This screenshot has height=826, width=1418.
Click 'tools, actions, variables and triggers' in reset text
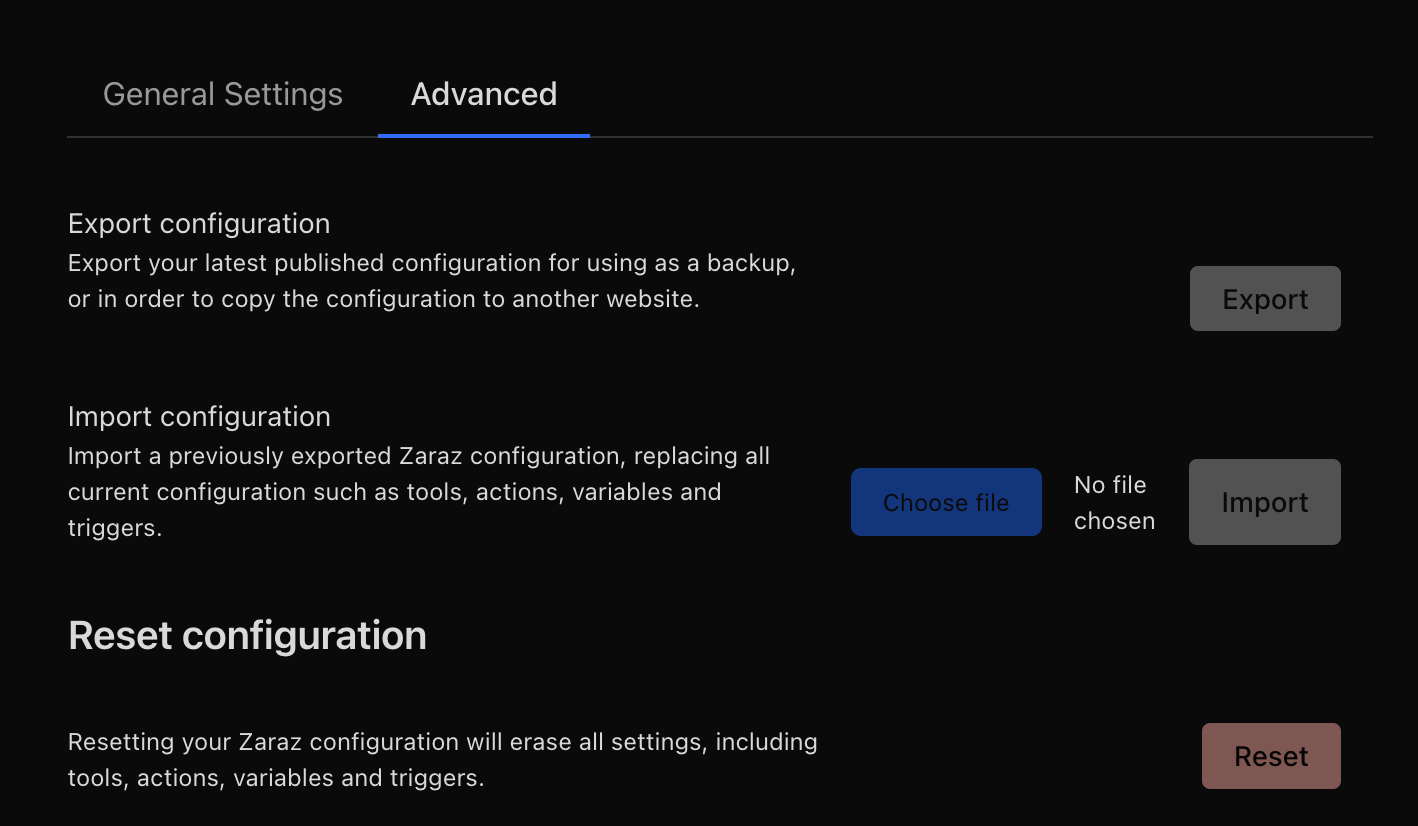276,778
